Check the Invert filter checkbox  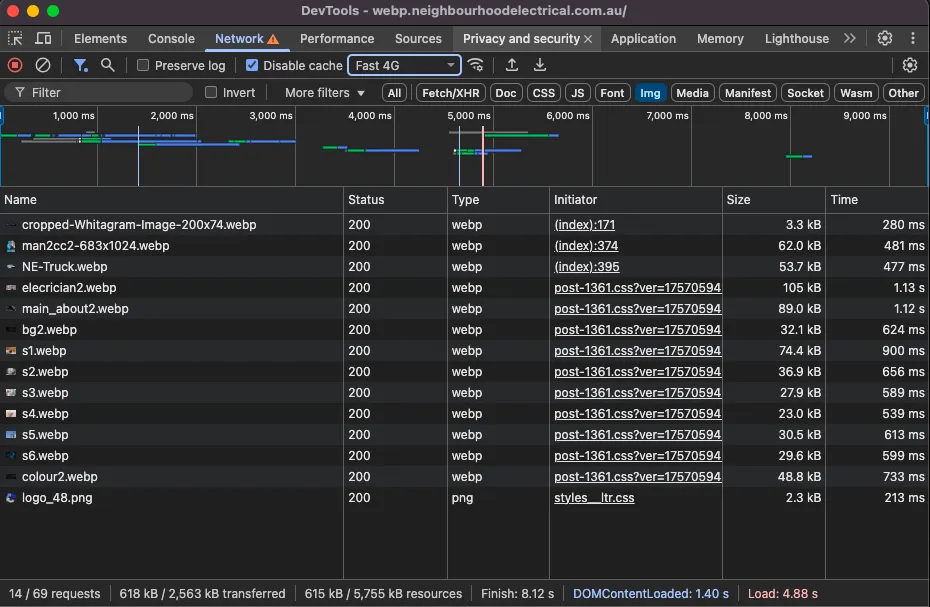(211, 93)
